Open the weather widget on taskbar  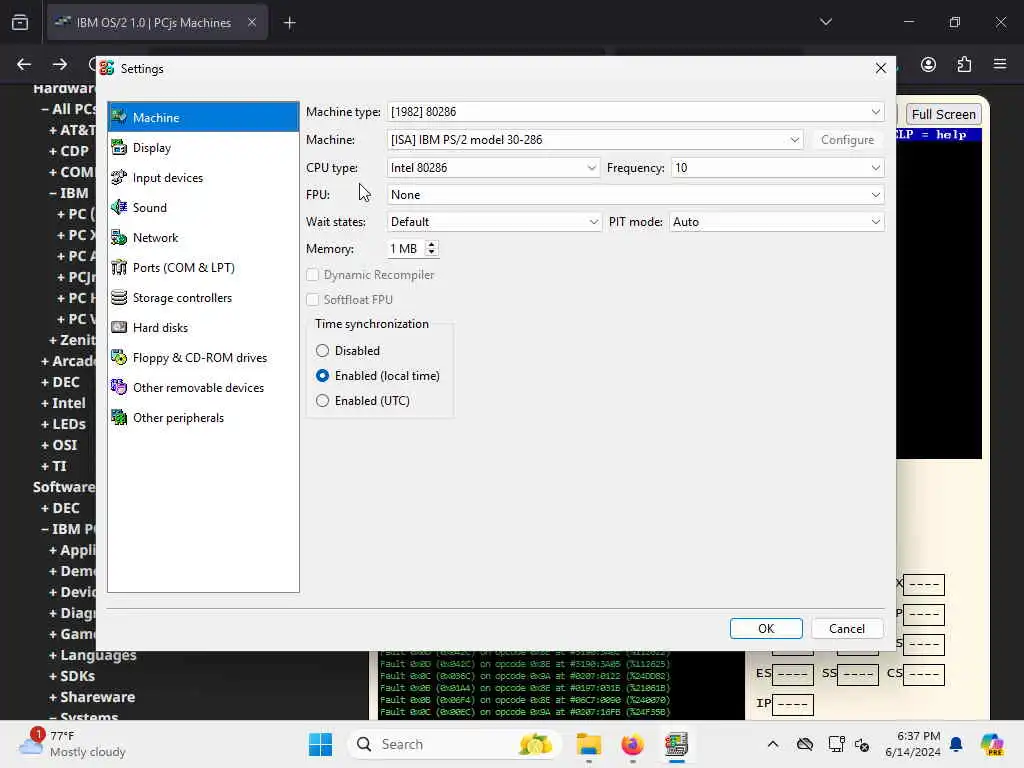point(73,744)
